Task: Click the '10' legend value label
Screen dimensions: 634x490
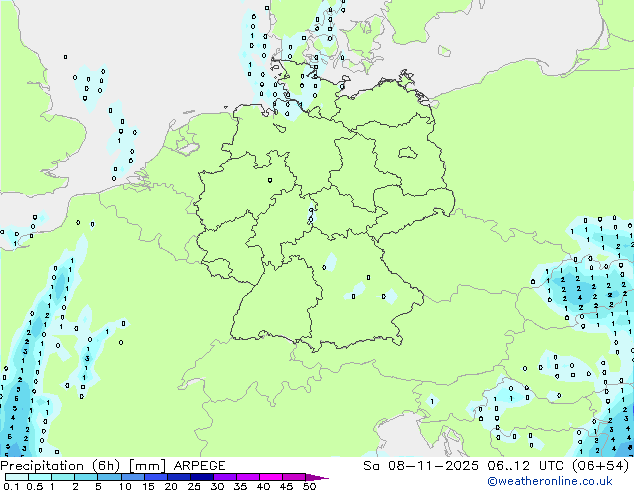Action: click(x=125, y=486)
